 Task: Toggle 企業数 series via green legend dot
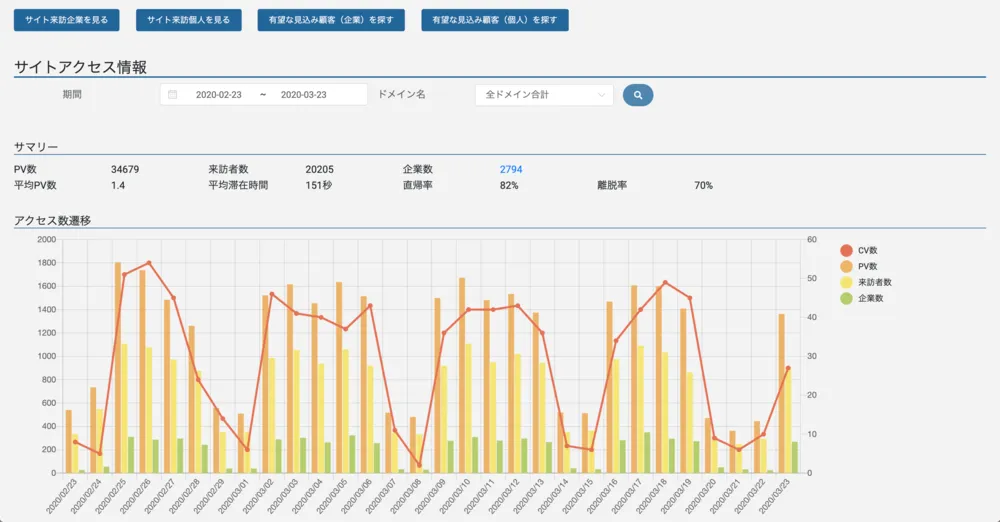coord(846,298)
